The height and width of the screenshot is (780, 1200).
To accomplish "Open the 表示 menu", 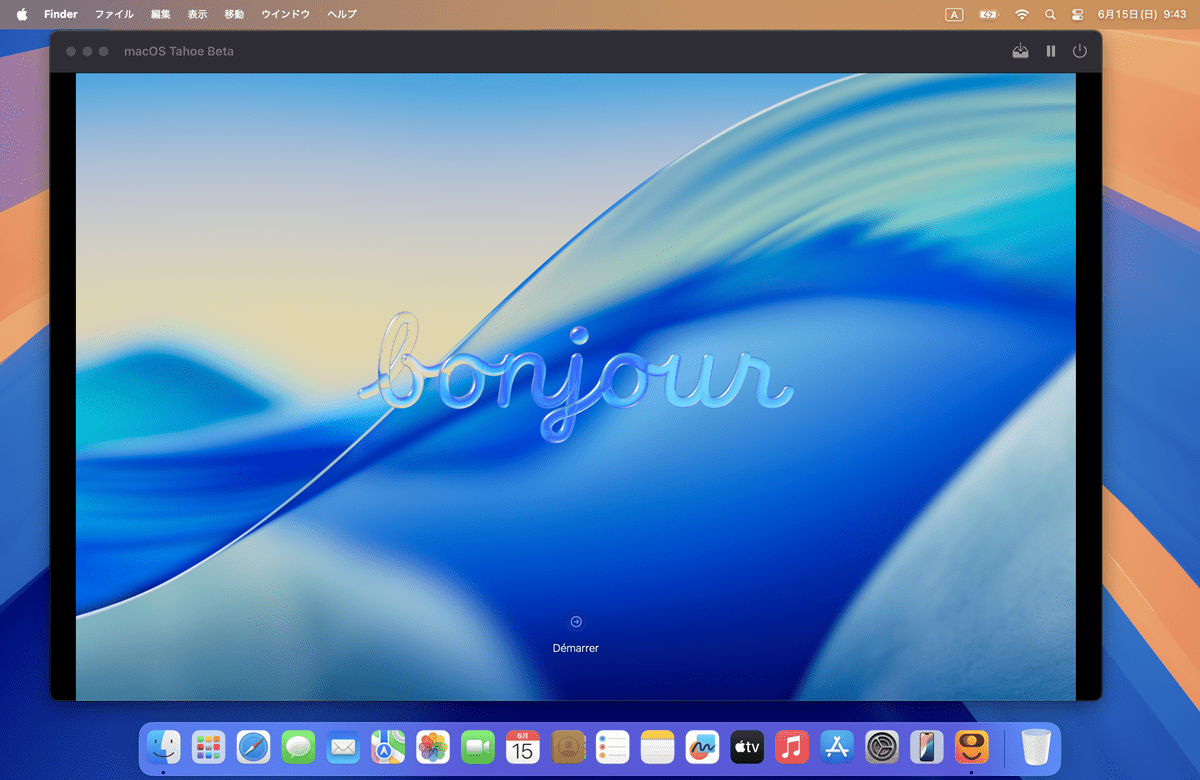I will 198,15.
